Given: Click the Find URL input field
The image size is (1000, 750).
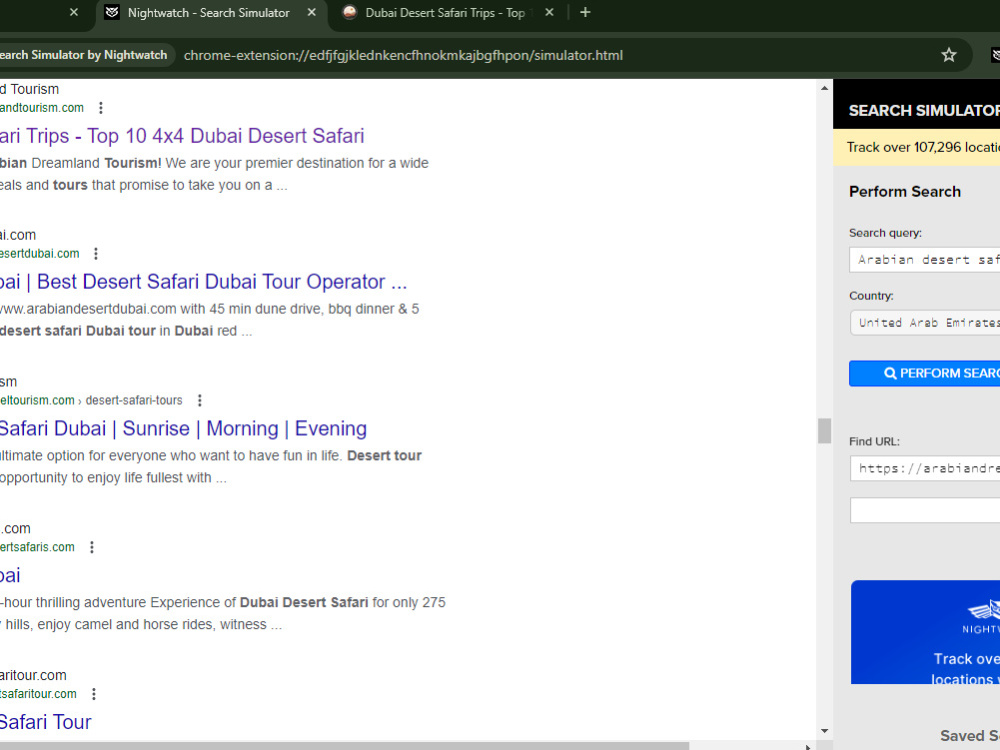Looking at the screenshot, I should [x=925, y=468].
